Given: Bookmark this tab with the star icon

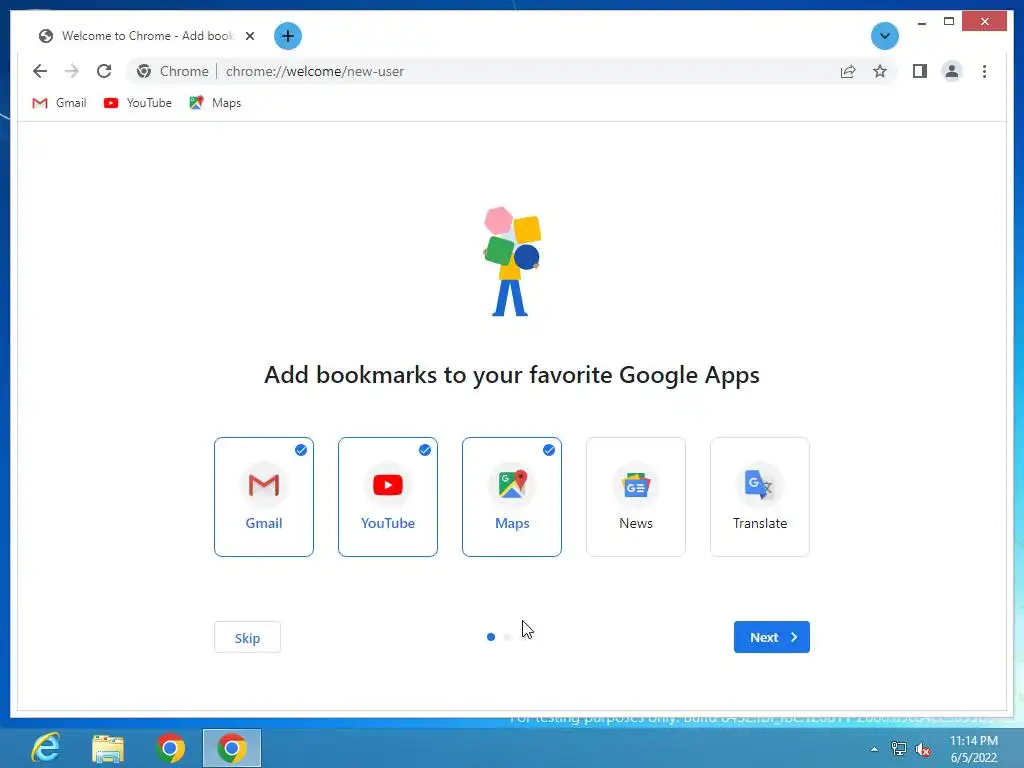Looking at the screenshot, I should 880,71.
